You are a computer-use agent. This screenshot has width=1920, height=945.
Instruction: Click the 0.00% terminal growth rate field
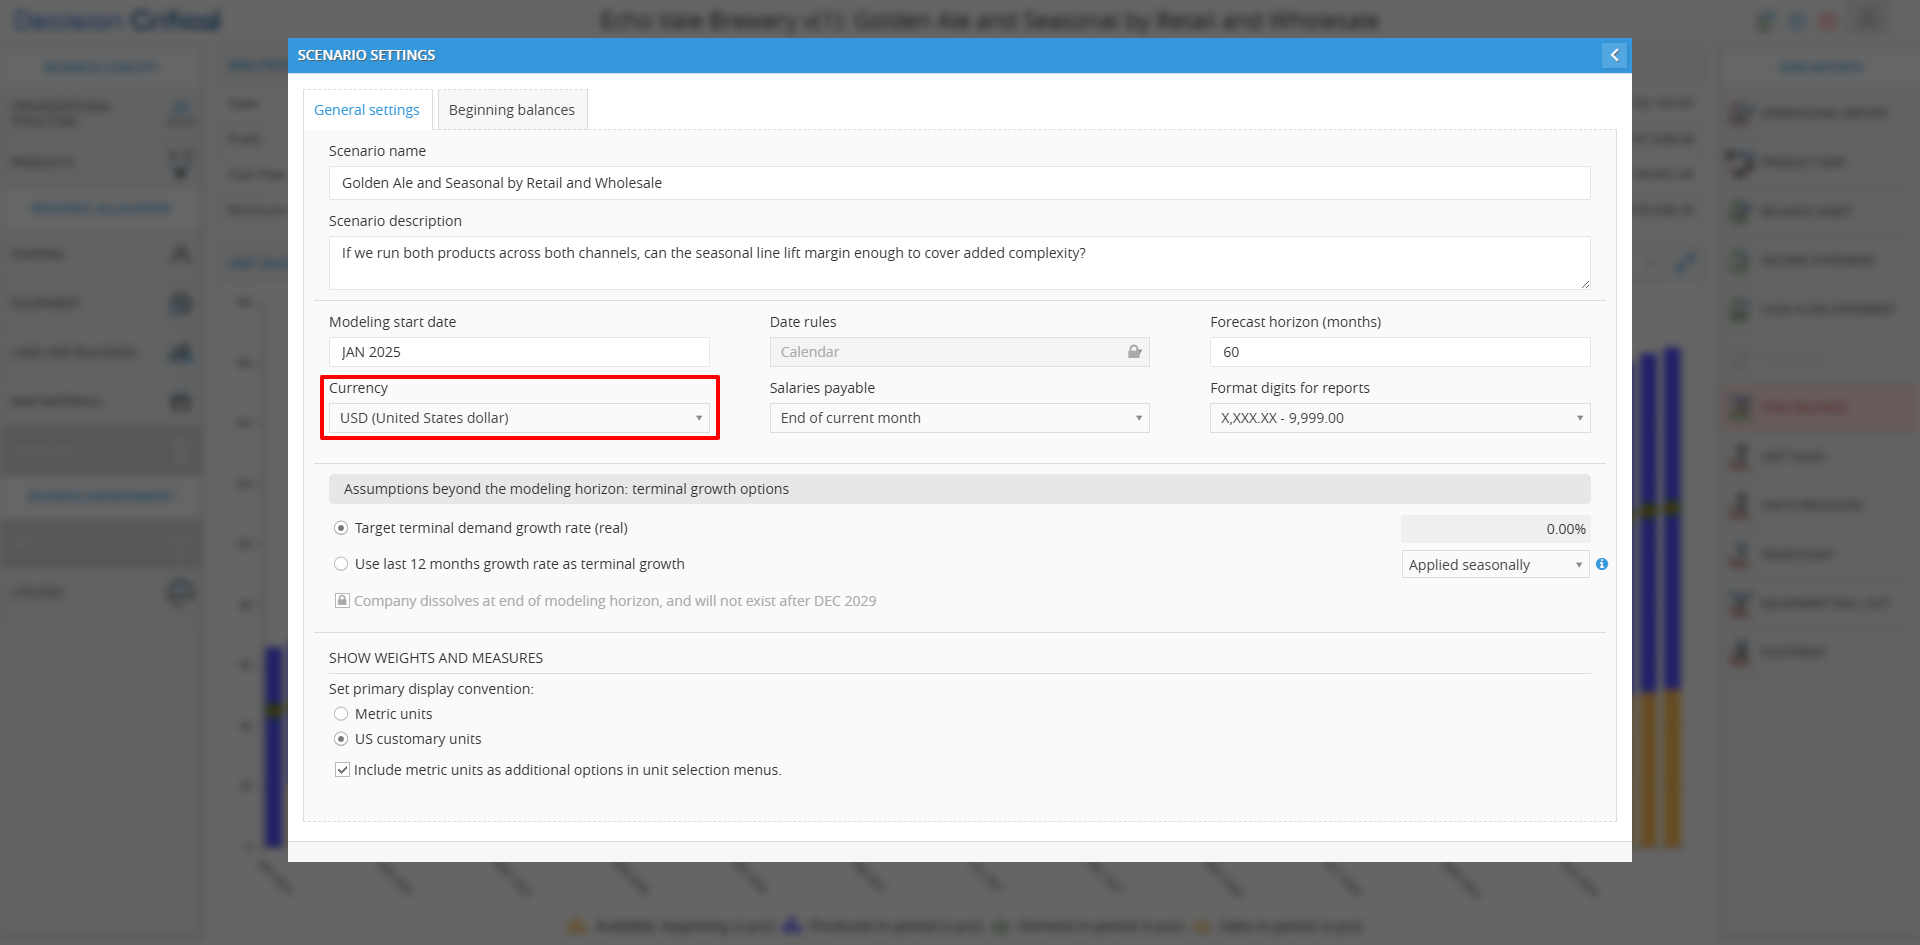point(1495,529)
